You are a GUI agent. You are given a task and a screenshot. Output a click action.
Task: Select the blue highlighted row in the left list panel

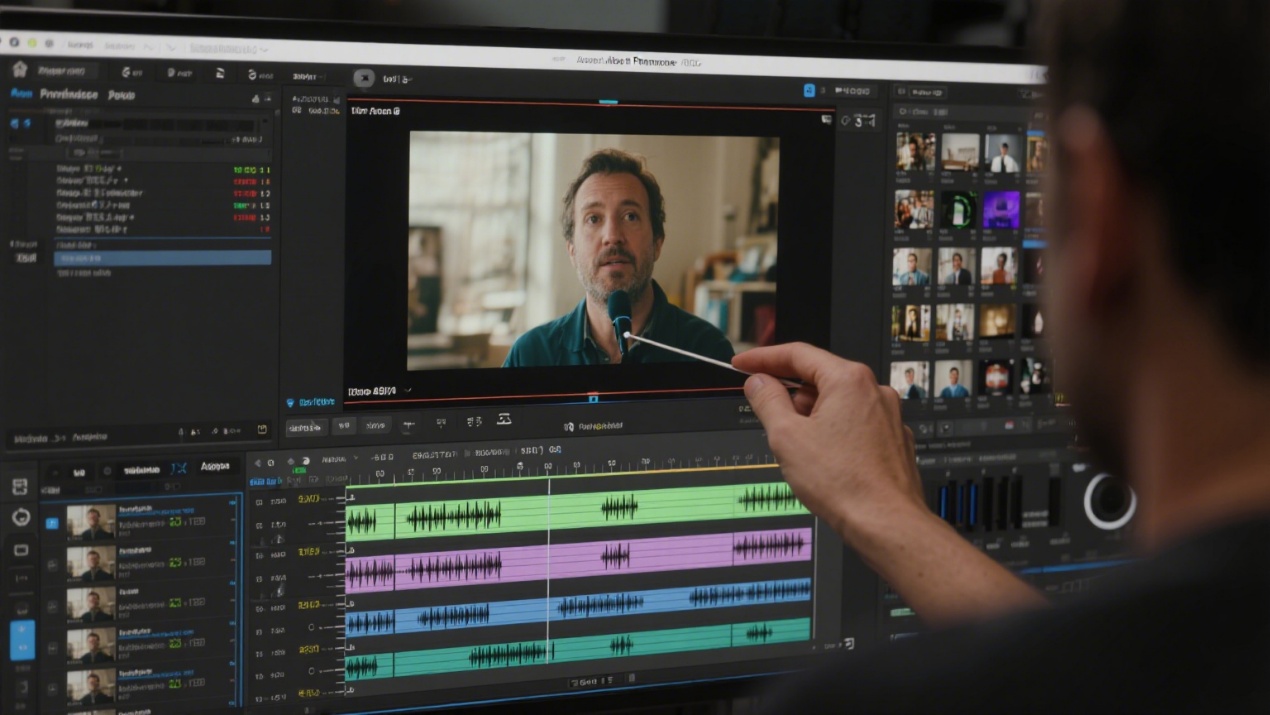(162, 258)
